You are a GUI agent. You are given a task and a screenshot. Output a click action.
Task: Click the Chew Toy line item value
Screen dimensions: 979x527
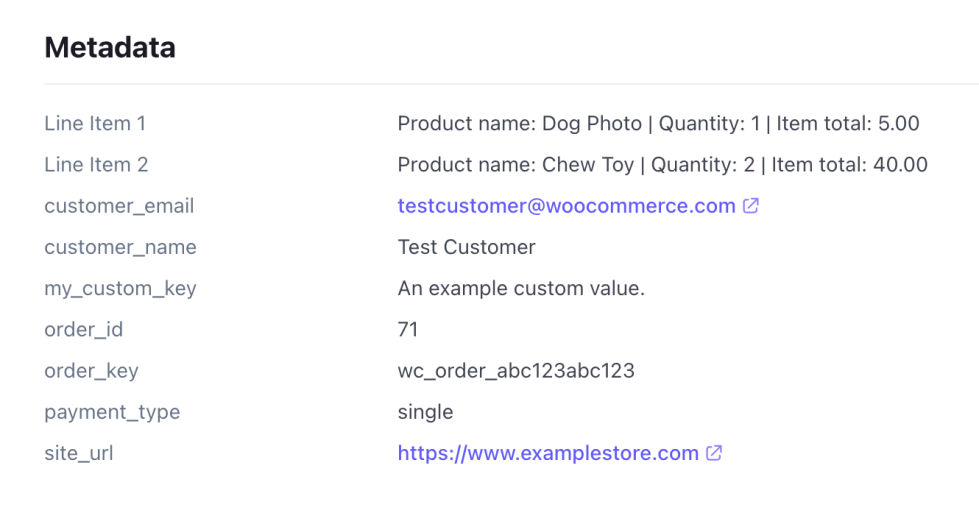tap(662, 165)
